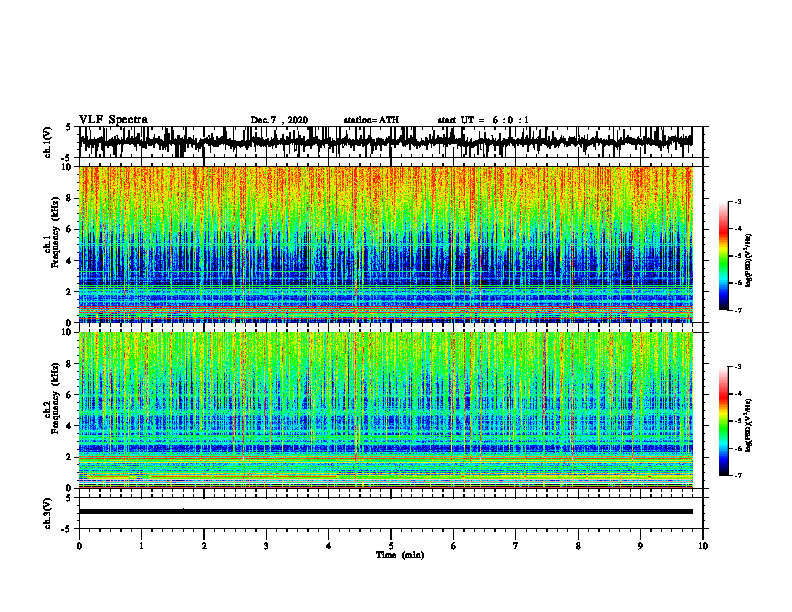Click the upper colorbar's log(PSD) label

pyautogui.click(x=750, y=261)
